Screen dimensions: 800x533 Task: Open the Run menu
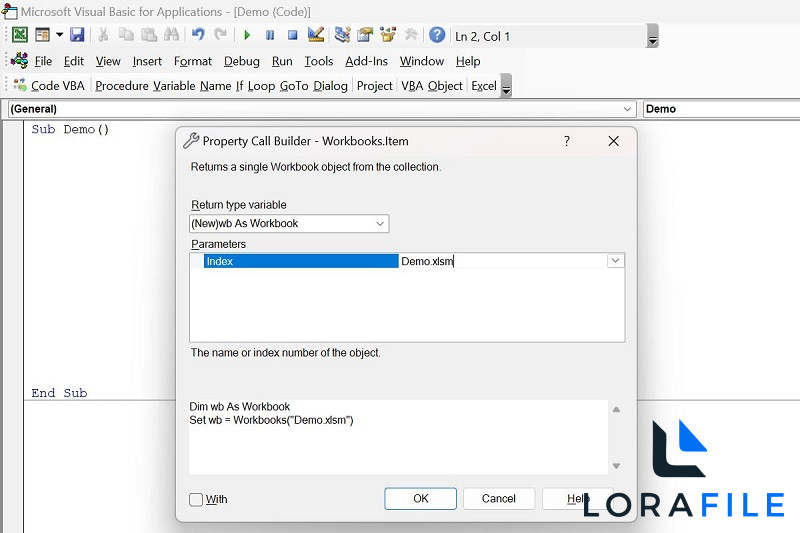click(x=282, y=61)
